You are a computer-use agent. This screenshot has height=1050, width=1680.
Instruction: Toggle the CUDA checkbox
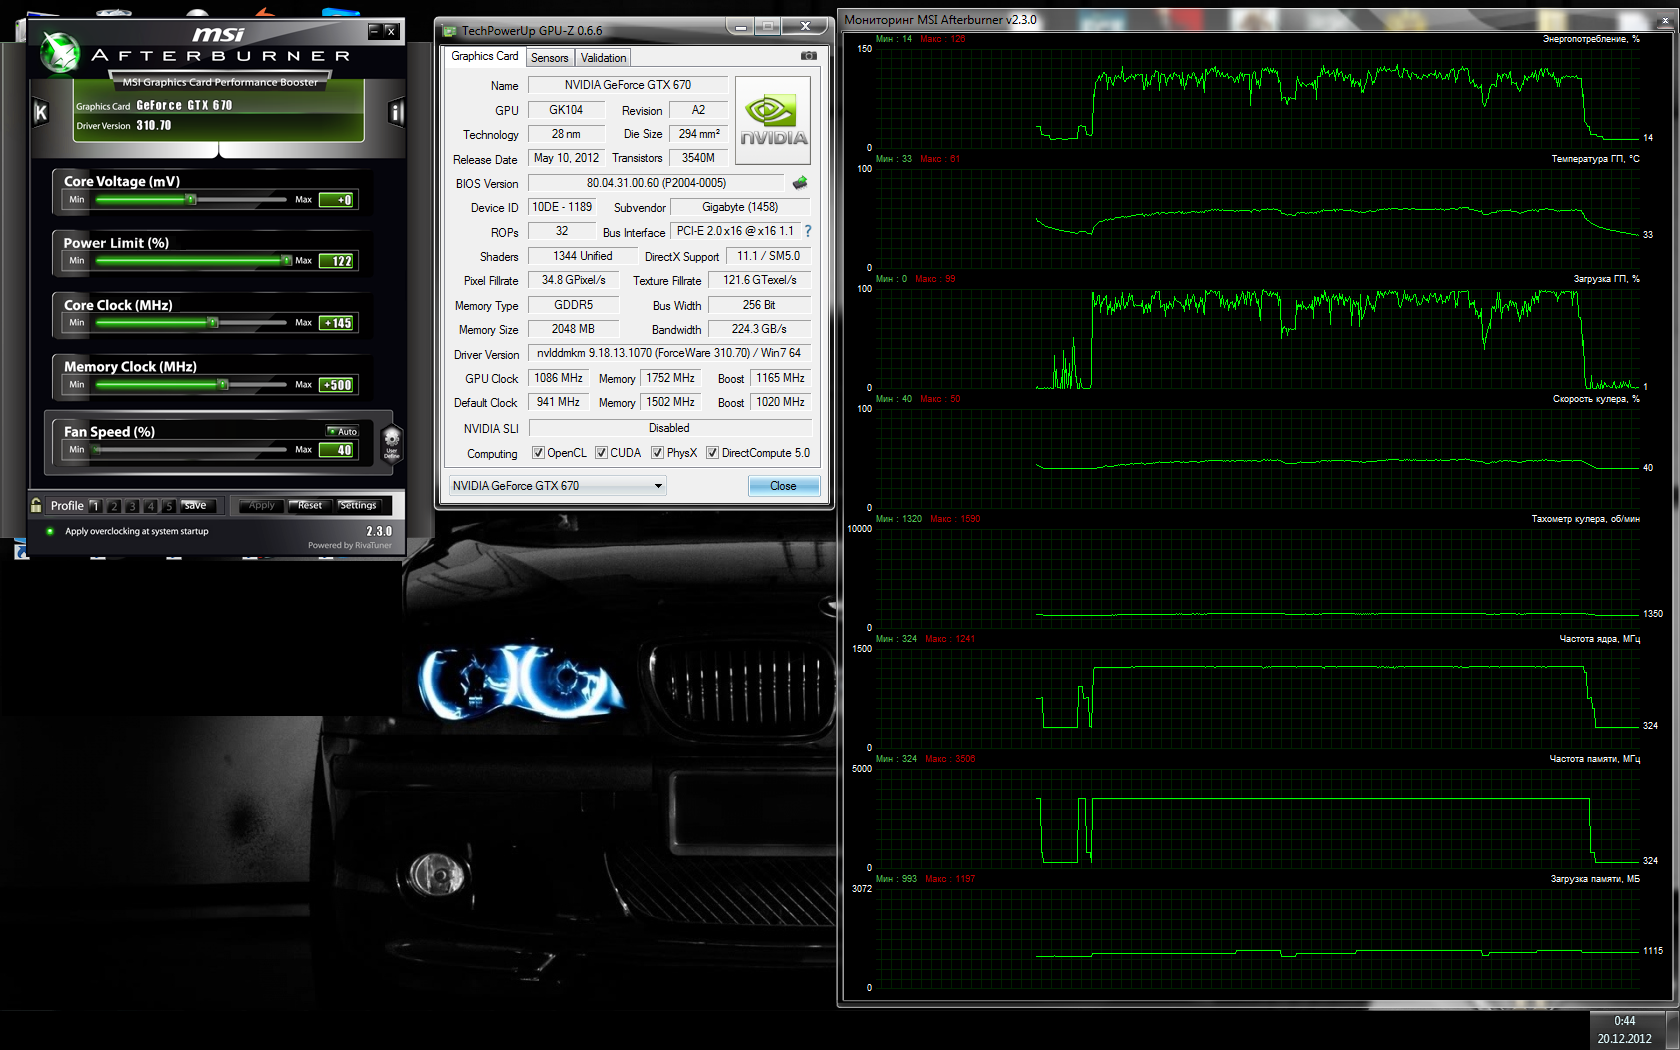pos(601,453)
